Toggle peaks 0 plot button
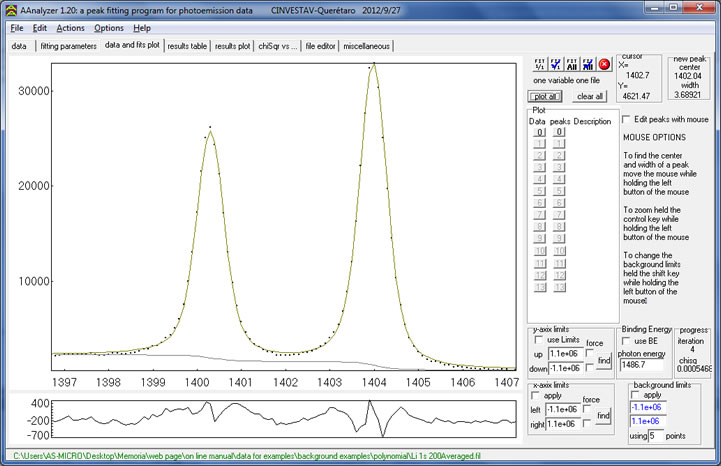The image size is (721, 466). [x=561, y=132]
